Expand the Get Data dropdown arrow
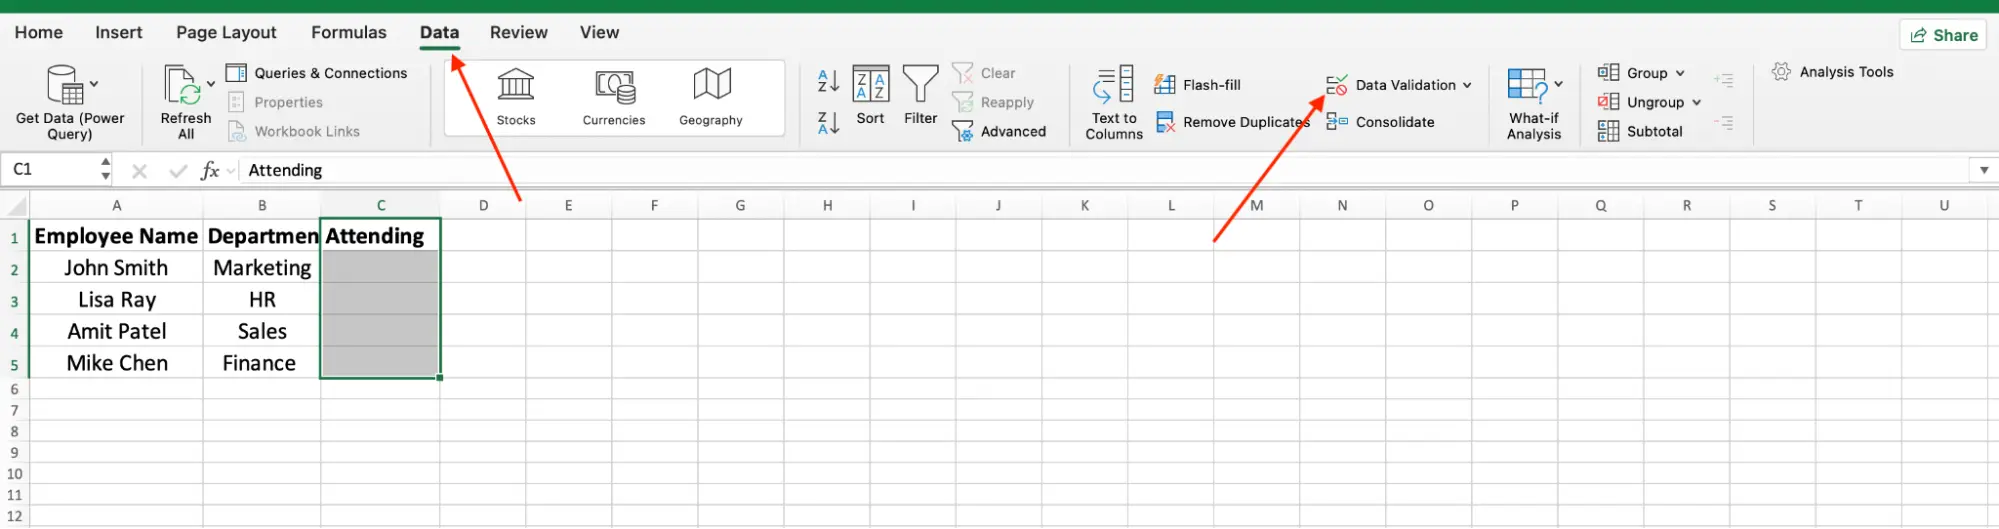Screen dimensions: 1999x529 pos(94,84)
